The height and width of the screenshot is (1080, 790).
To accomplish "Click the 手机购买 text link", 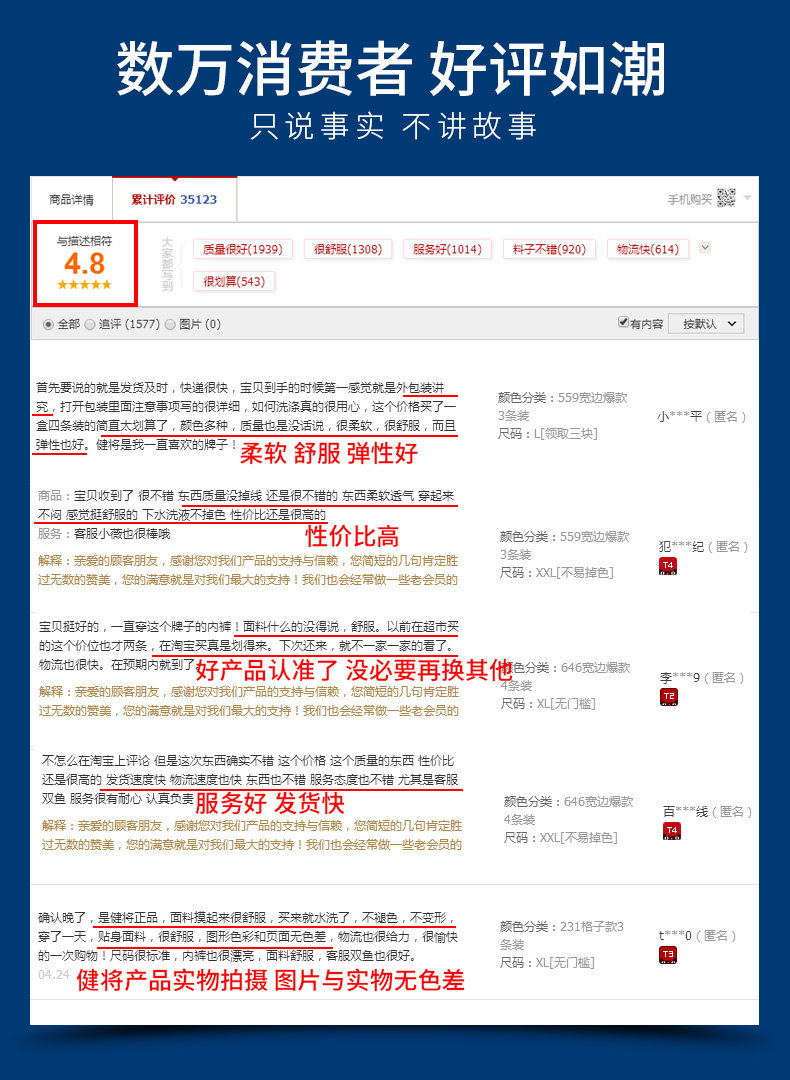I will tap(689, 200).
